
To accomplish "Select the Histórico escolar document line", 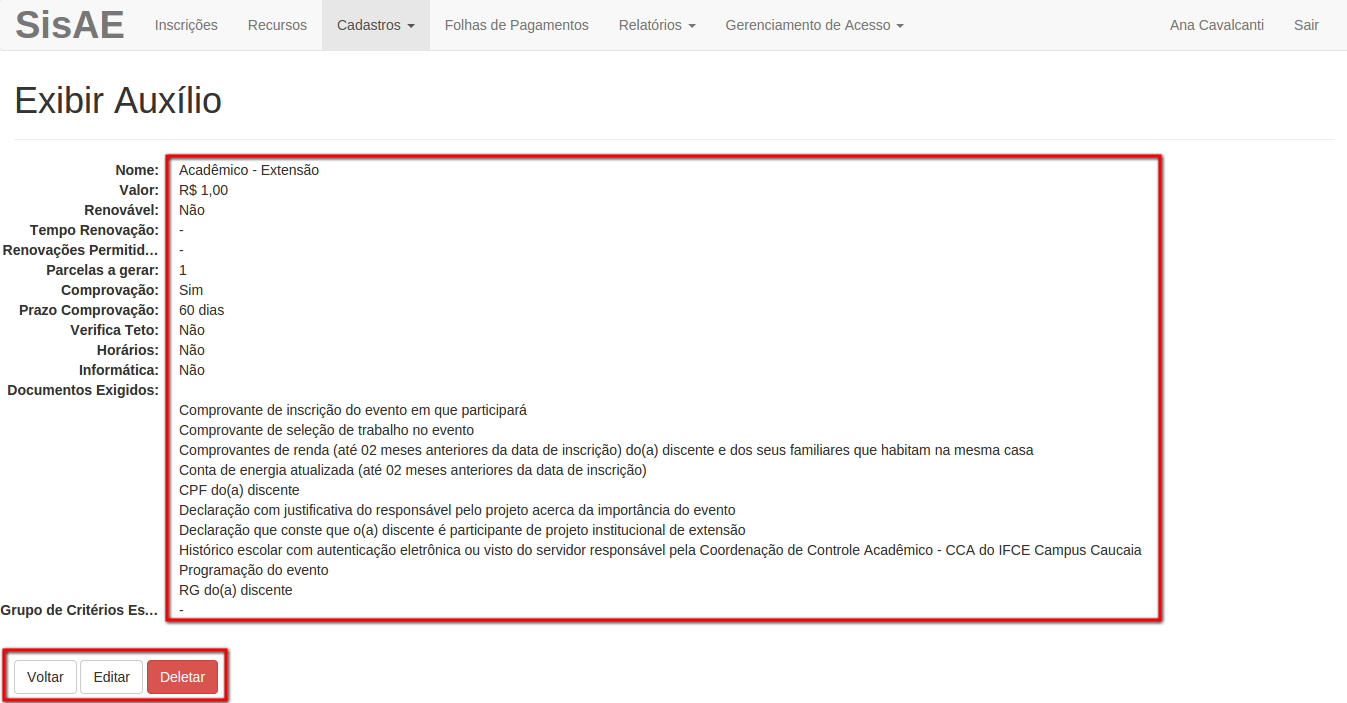I will [x=660, y=550].
